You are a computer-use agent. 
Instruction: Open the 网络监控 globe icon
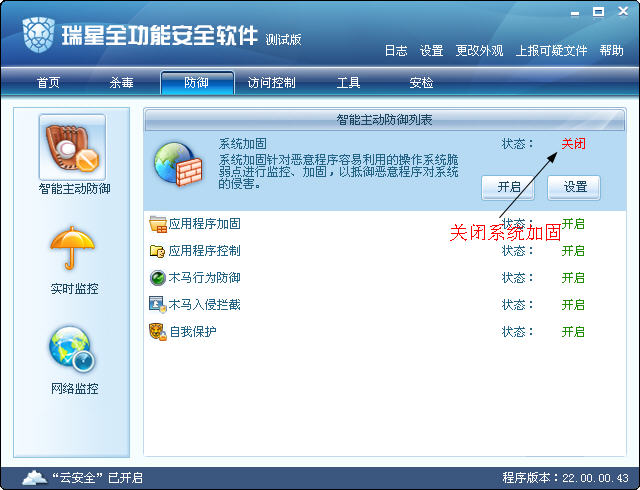[x=72, y=349]
